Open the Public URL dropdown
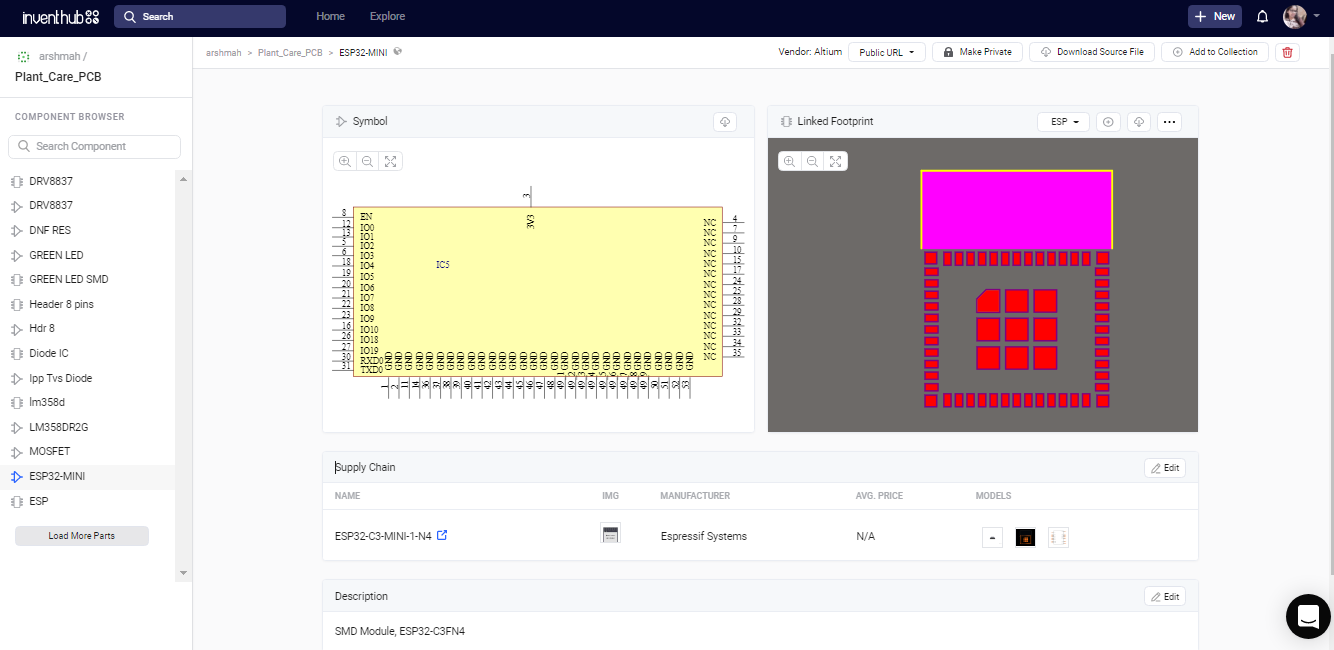Viewport: 1334px width, 650px height. [x=887, y=52]
